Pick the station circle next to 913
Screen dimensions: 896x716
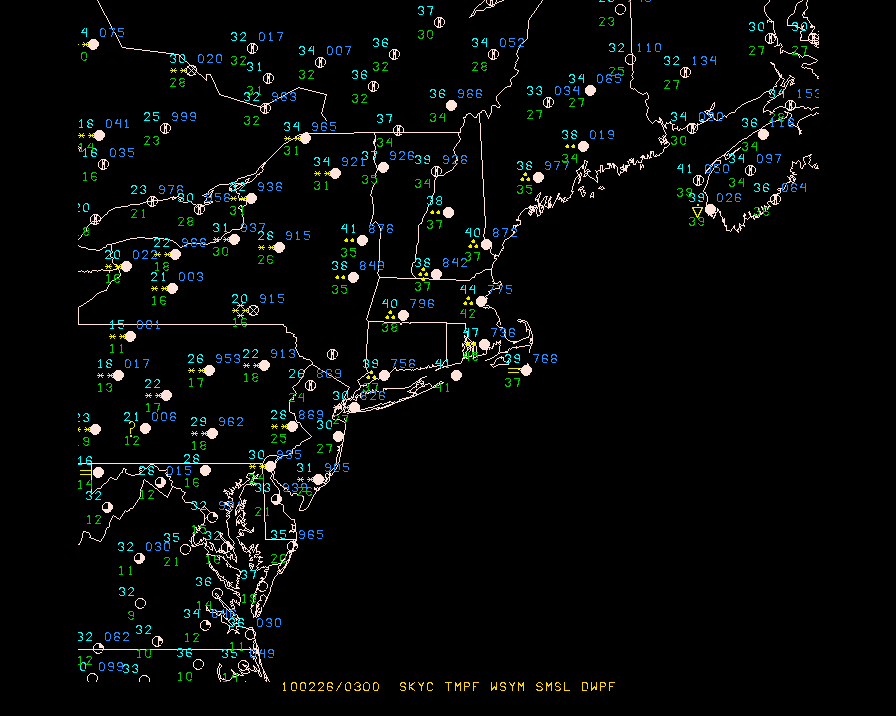point(265,366)
